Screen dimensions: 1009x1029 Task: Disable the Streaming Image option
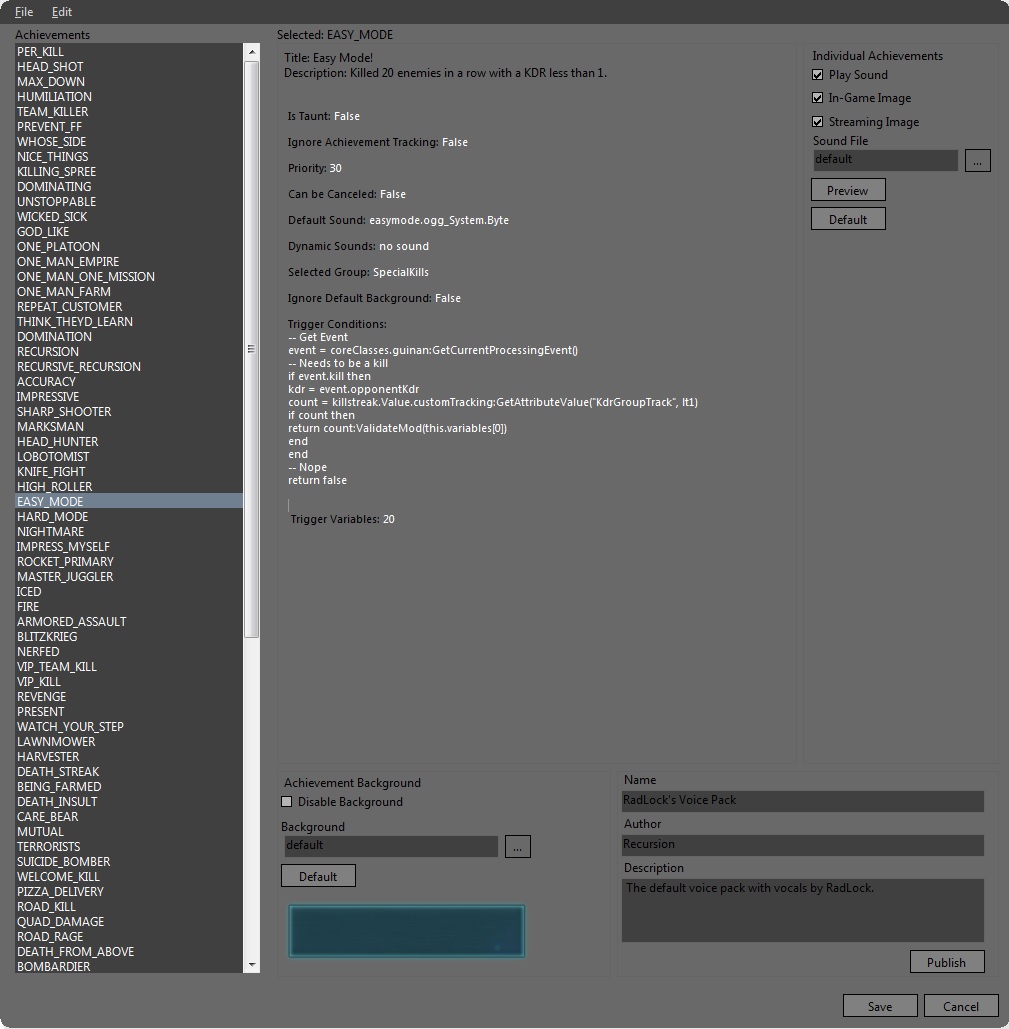pyautogui.click(x=817, y=121)
